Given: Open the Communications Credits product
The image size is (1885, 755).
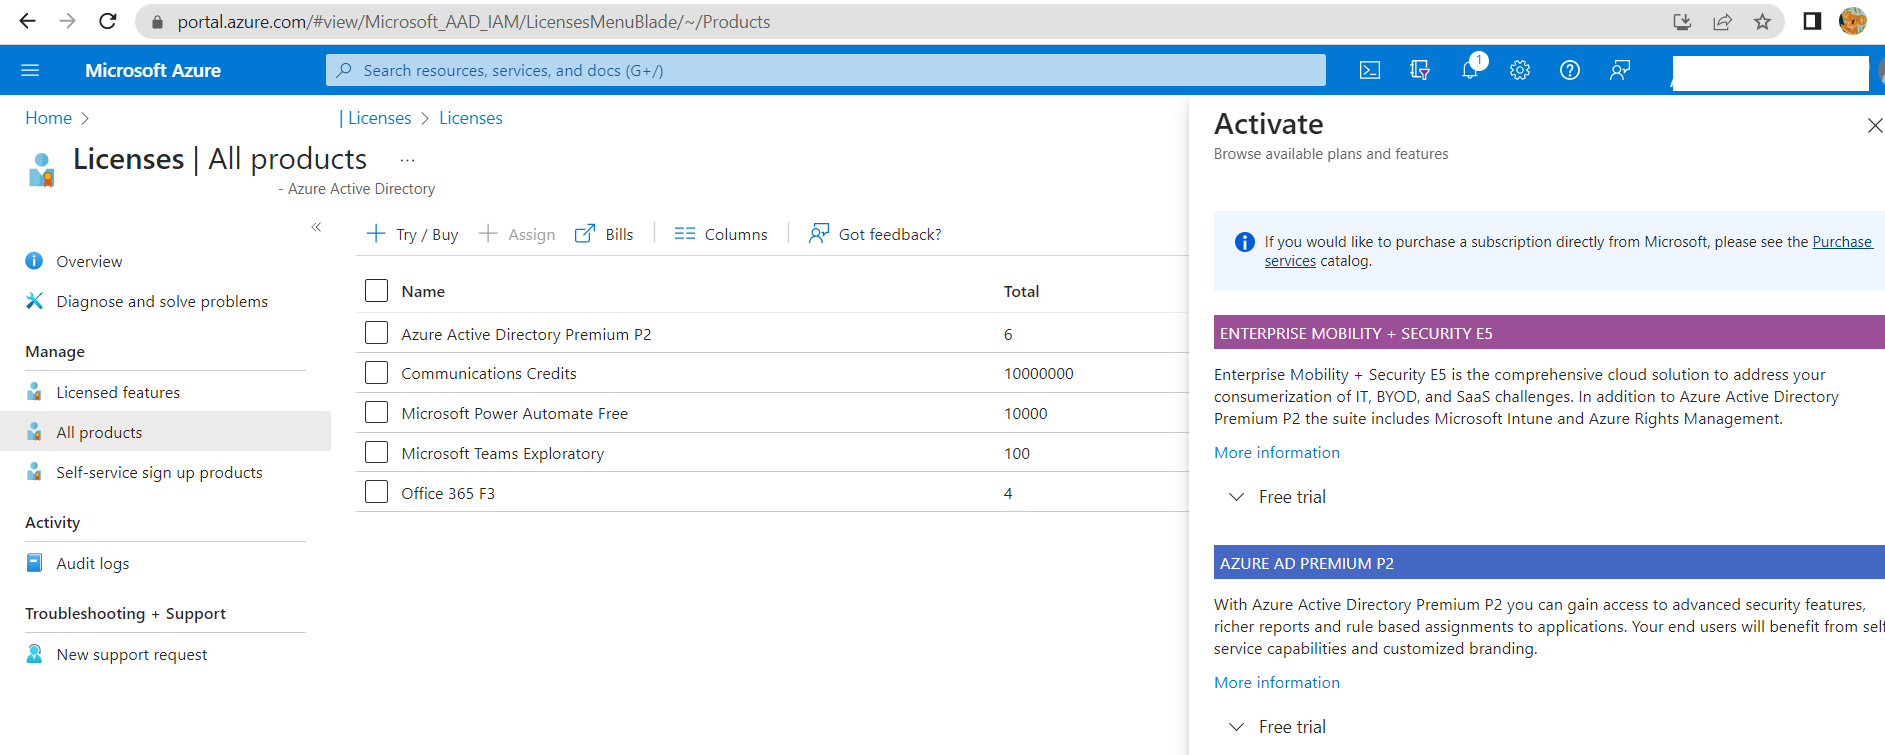Looking at the screenshot, I should click(x=489, y=373).
